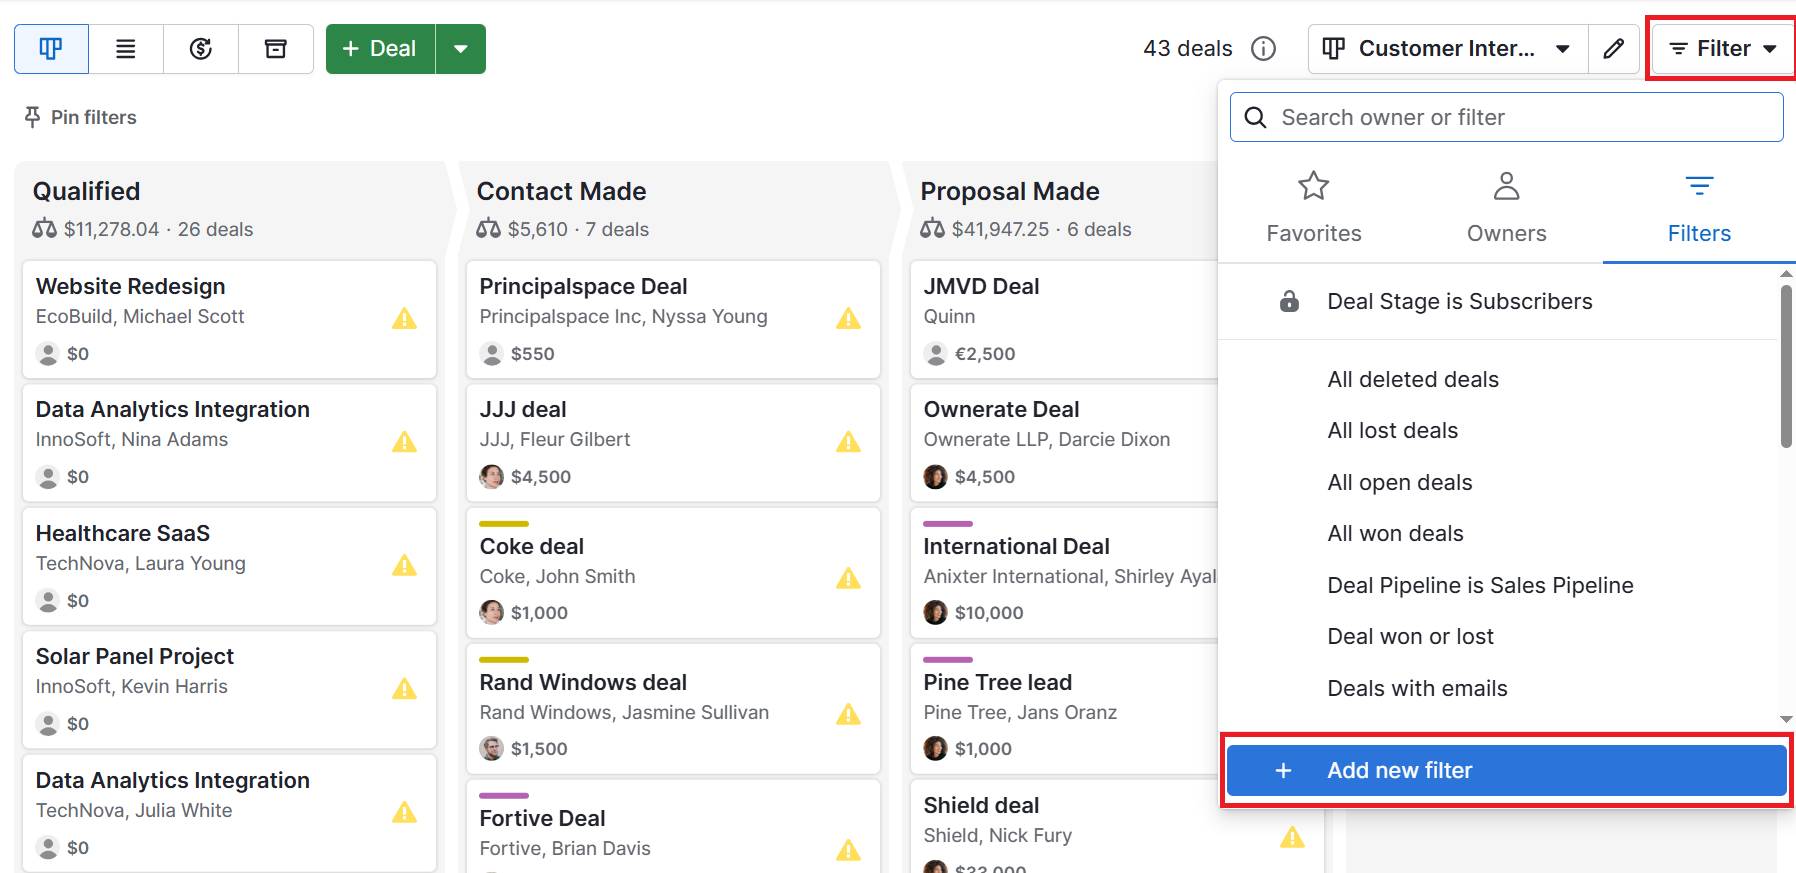The height and width of the screenshot is (873, 1796).
Task: Click owner avatar on Rand Windows deal
Action: point(491,748)
